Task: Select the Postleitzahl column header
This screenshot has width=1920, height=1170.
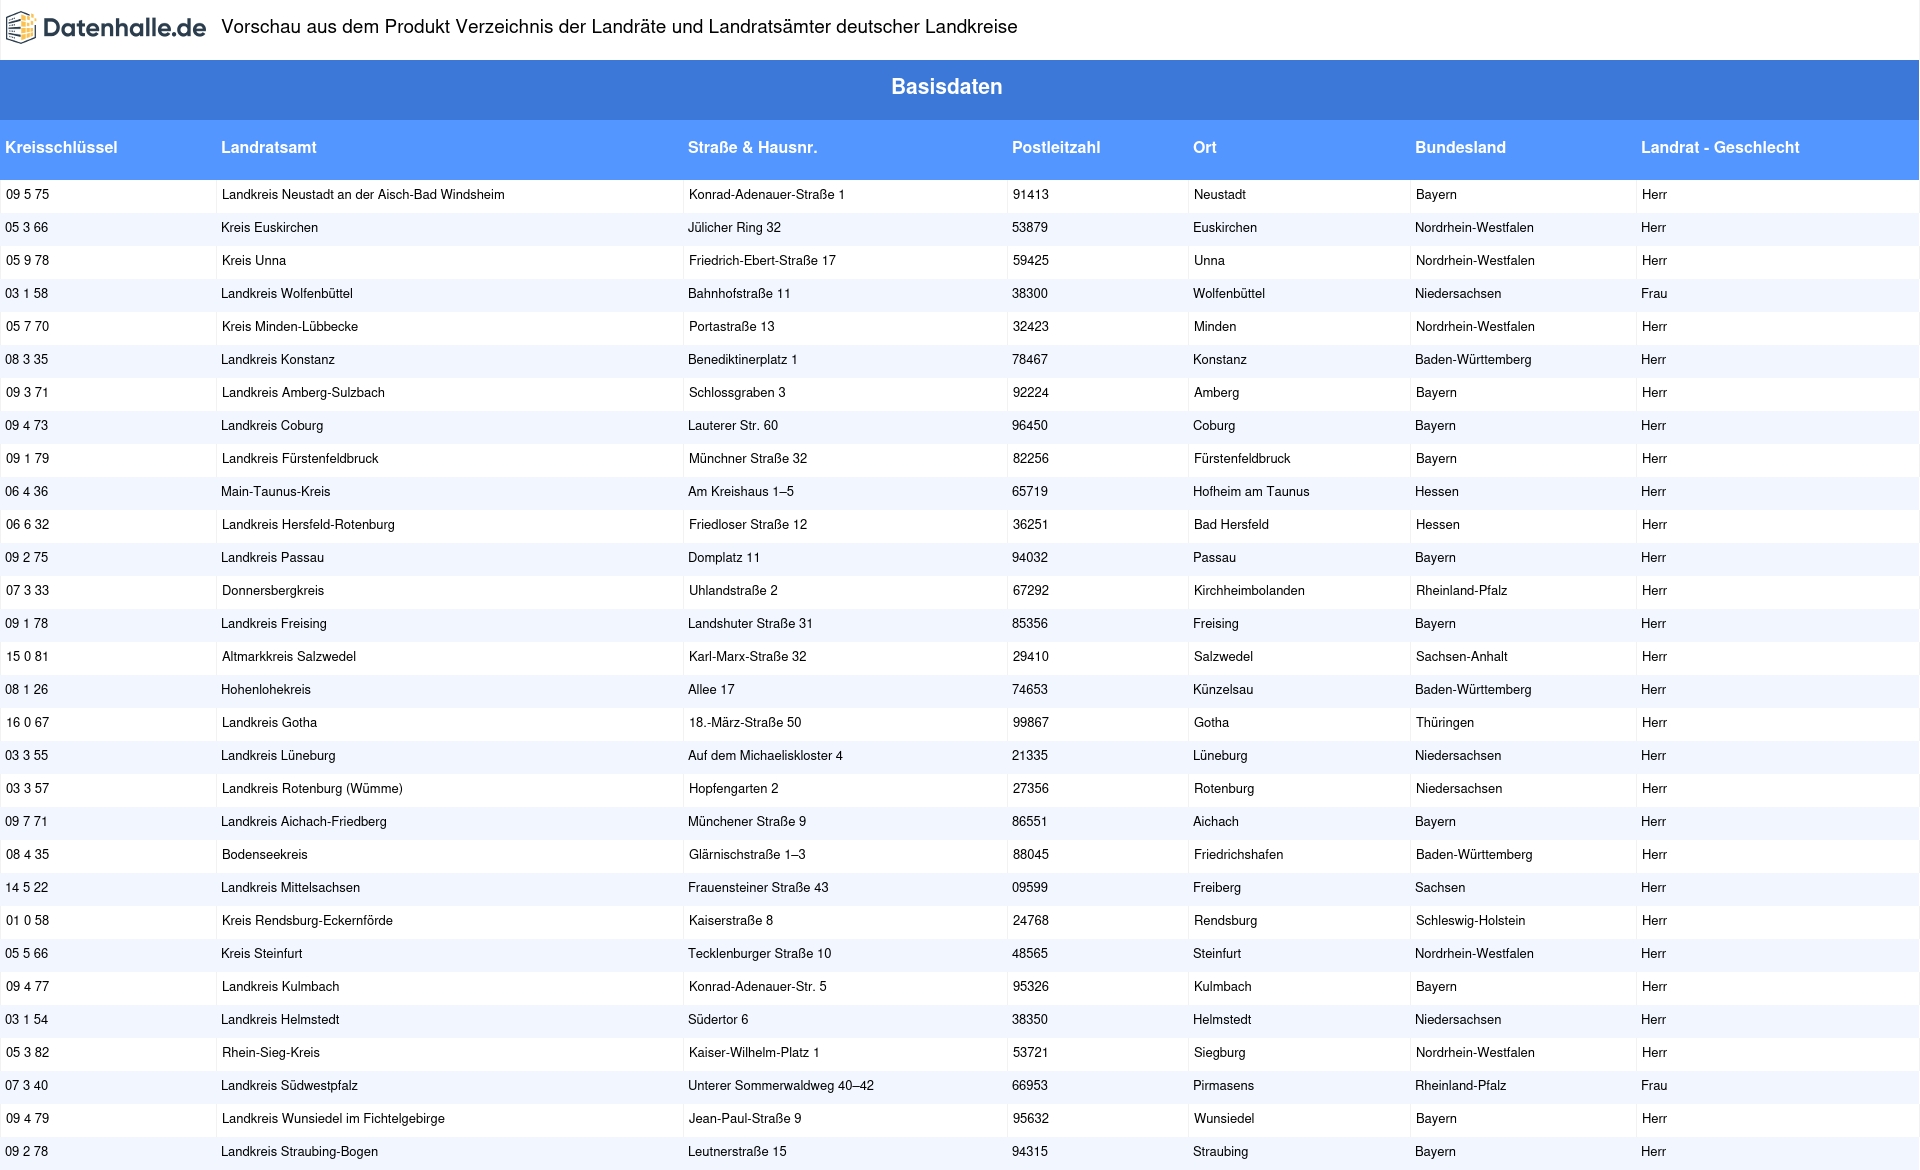Action: point(1056,148)
